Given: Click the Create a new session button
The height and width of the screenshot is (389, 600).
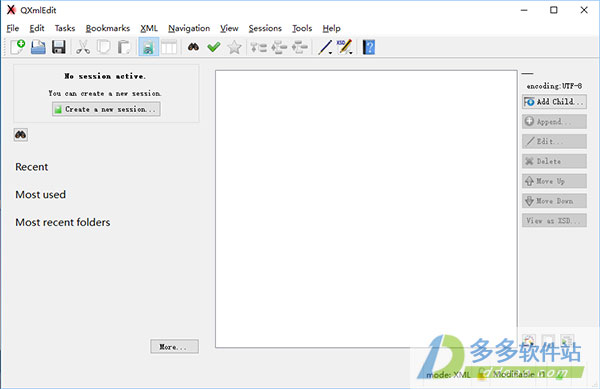Looking at the screenshot, I should click(106, 109).
